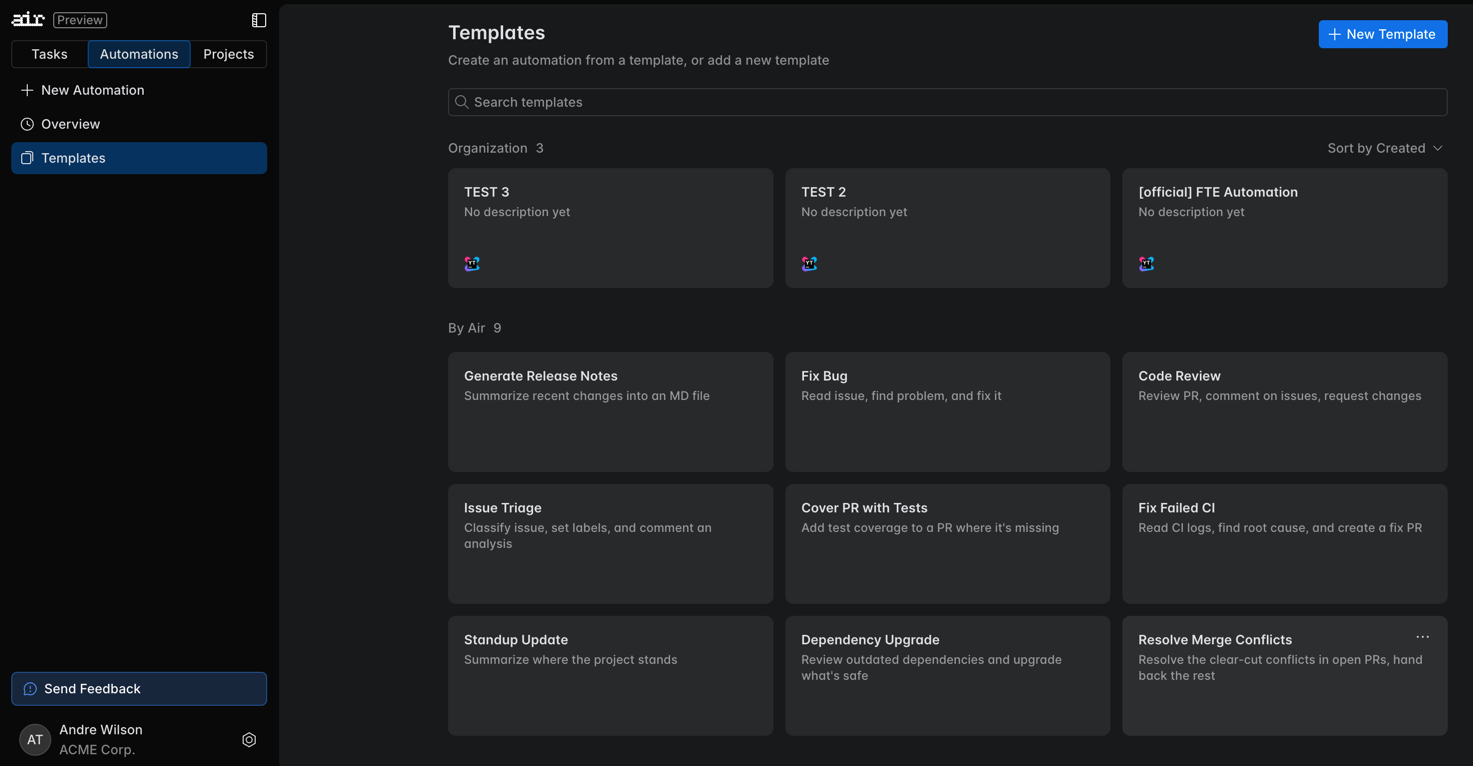
Task: Select the Fix Failed CI template
Action: point(1284,544)
